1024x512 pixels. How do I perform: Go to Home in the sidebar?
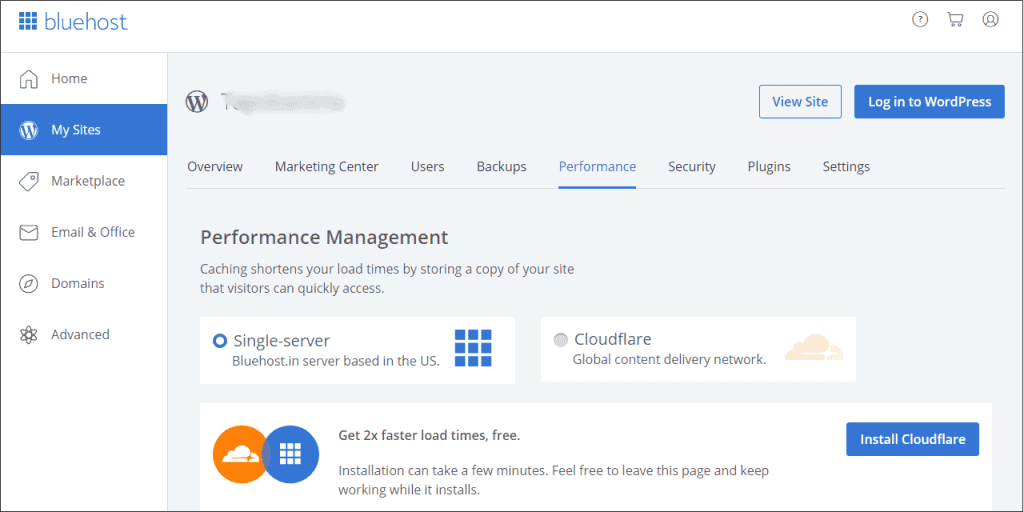click(84, 78)
